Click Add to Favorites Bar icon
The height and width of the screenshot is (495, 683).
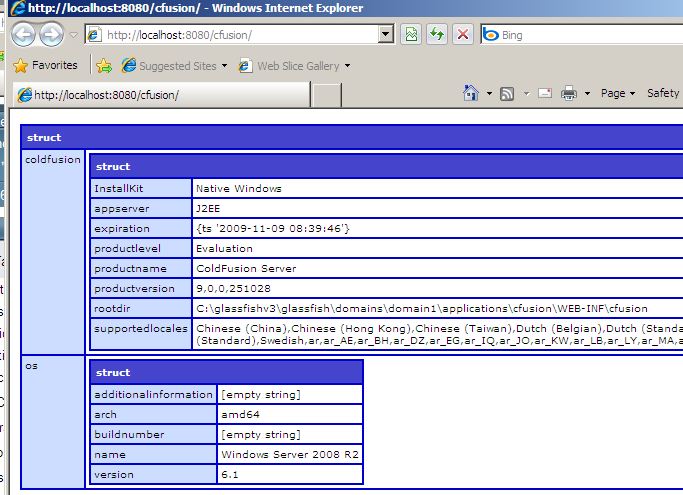tap(104, 66)
